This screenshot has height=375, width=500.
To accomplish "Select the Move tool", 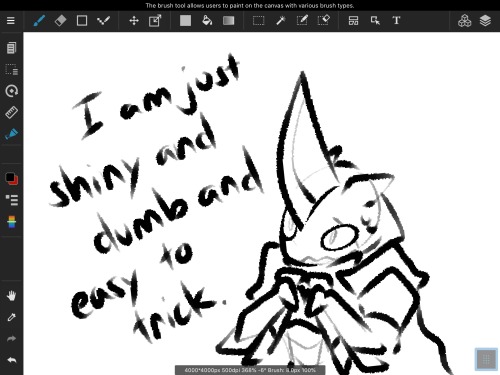I will click(134, 21).
